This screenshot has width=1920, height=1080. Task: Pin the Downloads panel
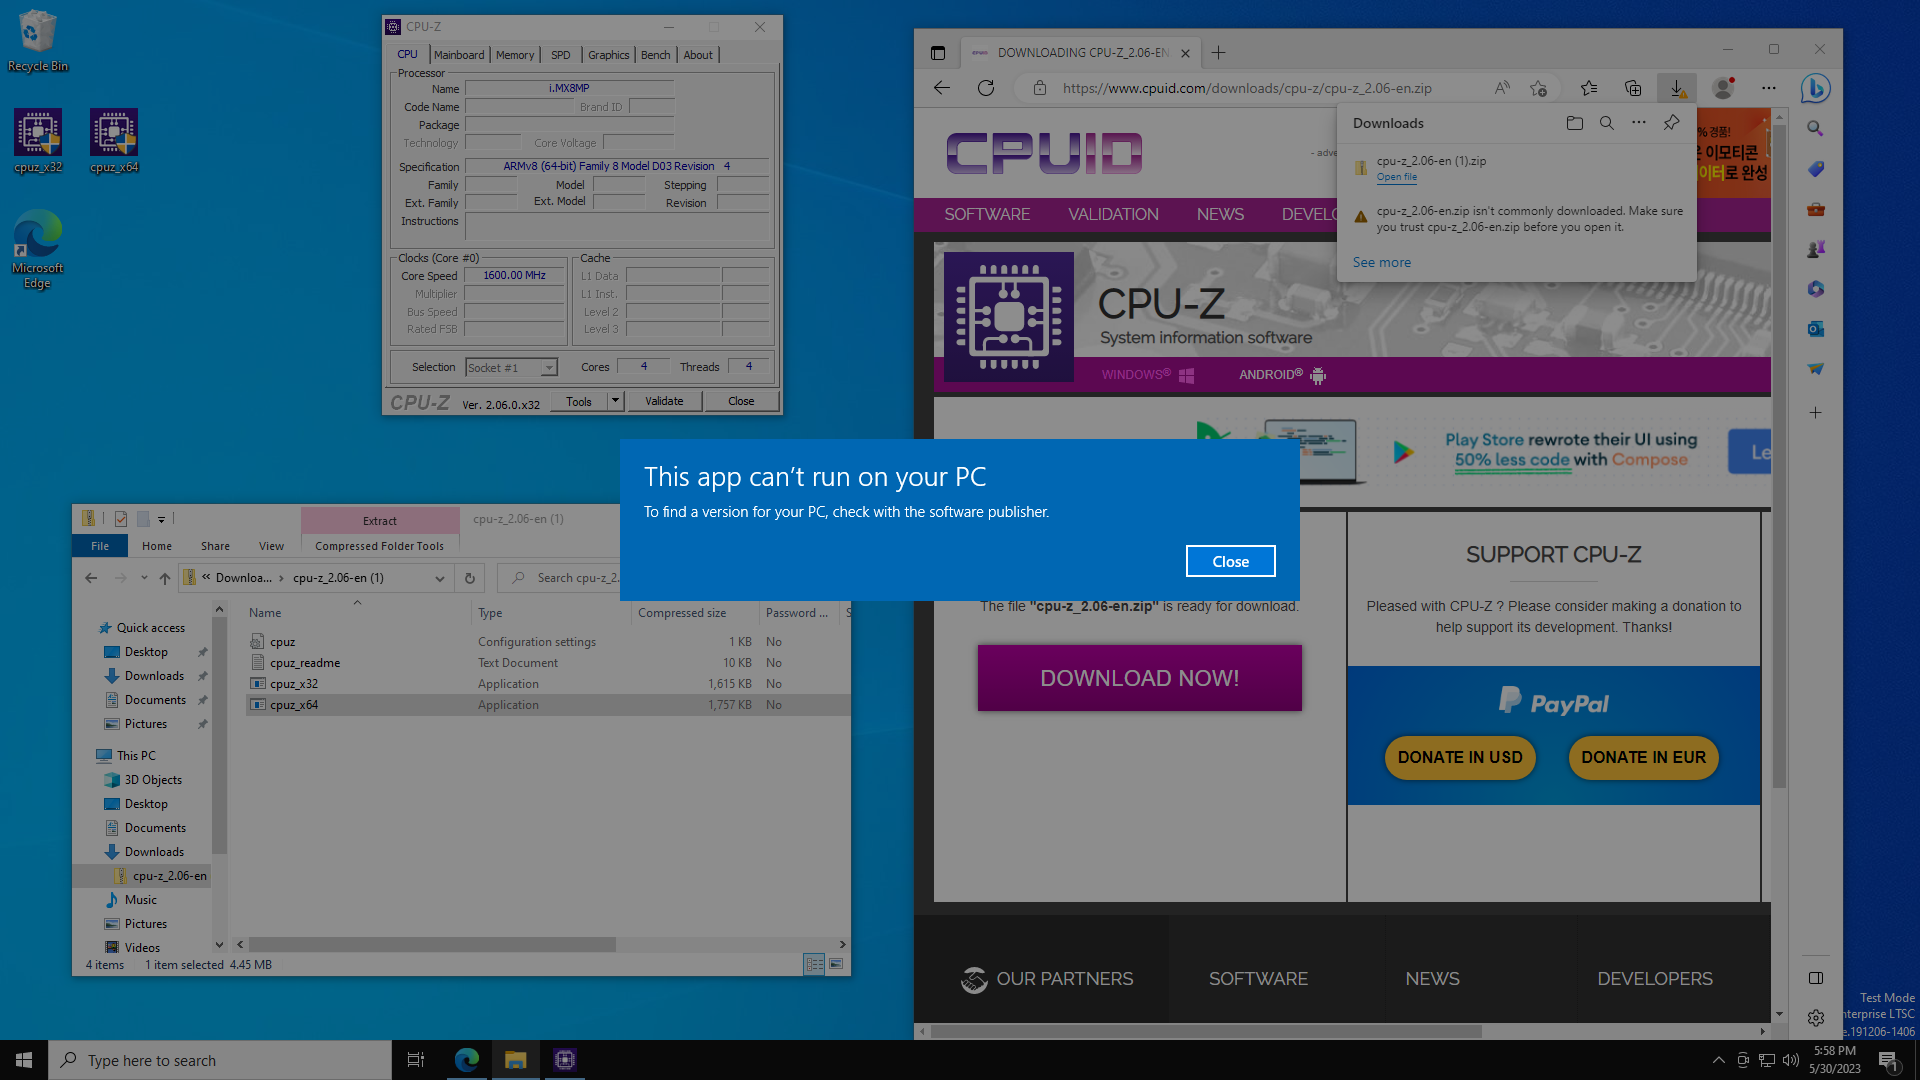[x=1671, y=123]
